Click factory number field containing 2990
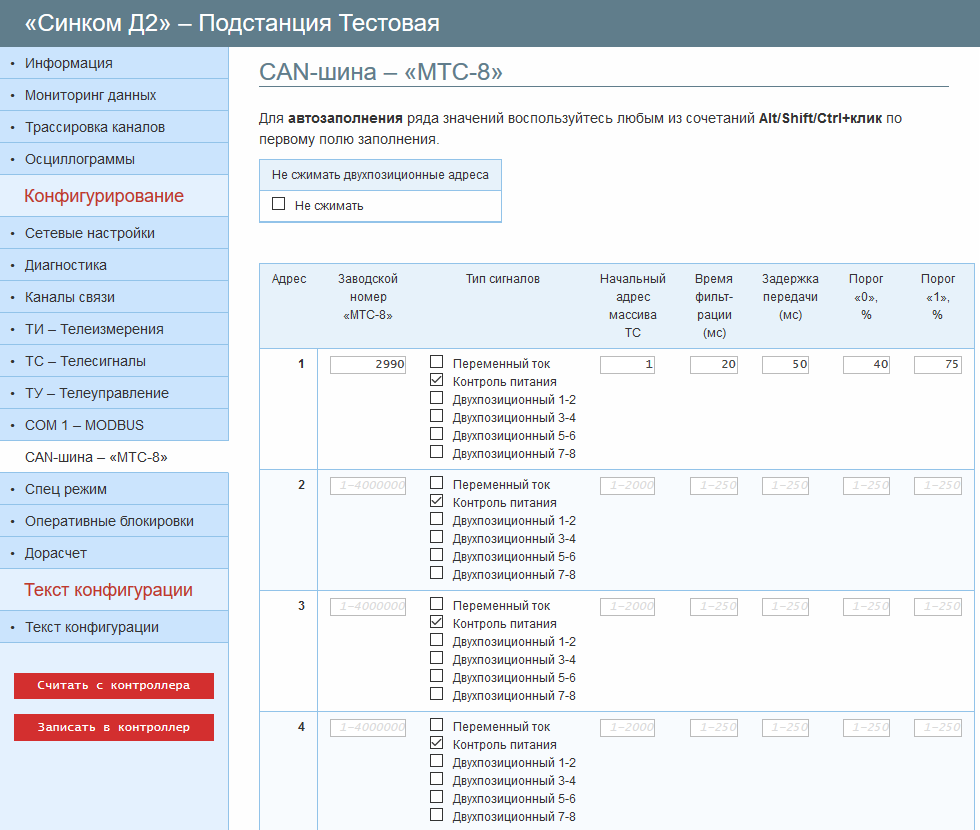The height and width of the screenshot is (830, 980). pos(368,365)
